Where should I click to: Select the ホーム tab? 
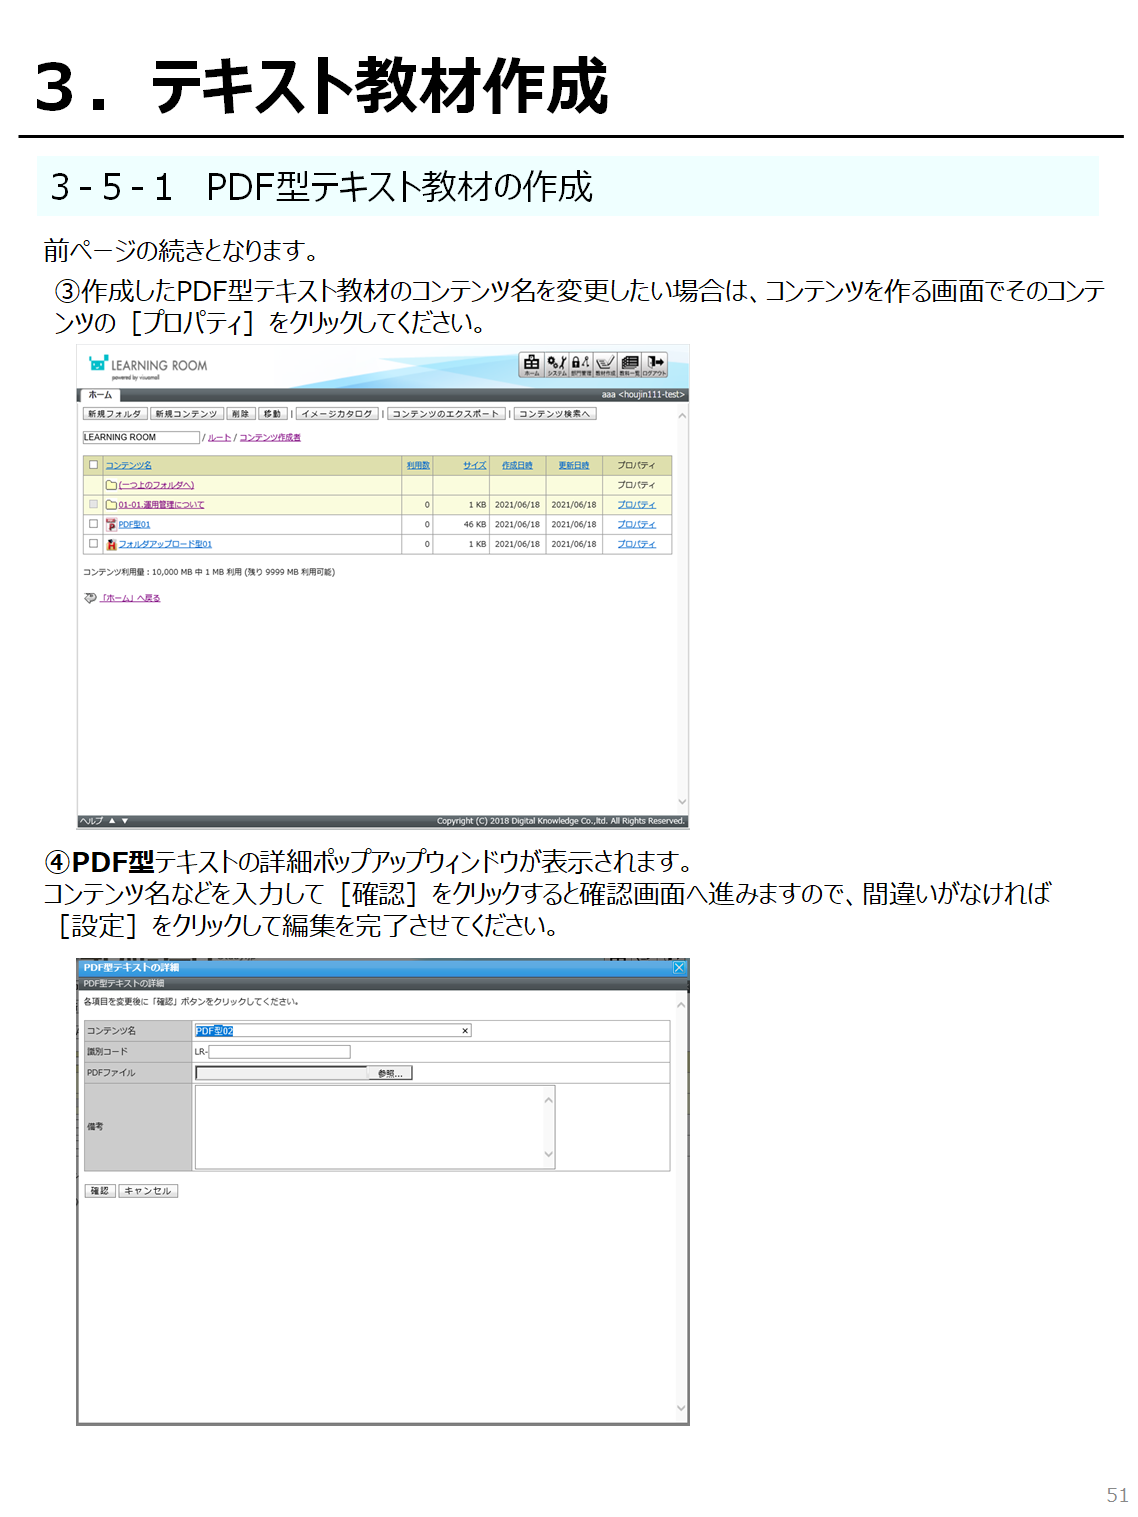[100, 395]
